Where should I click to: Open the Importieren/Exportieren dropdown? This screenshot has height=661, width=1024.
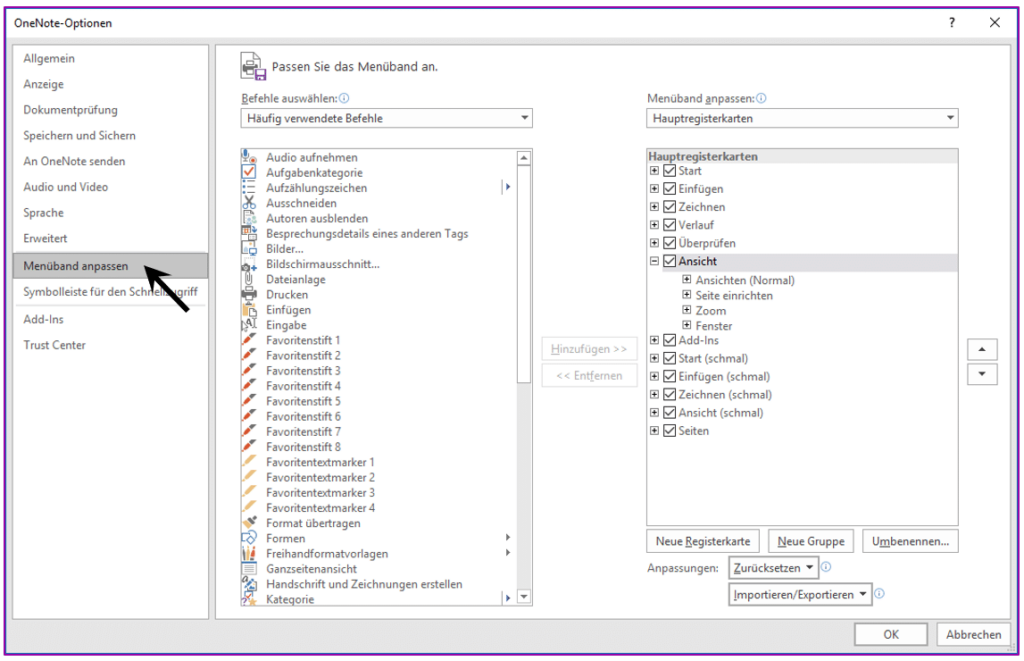(x=800, y=594)
